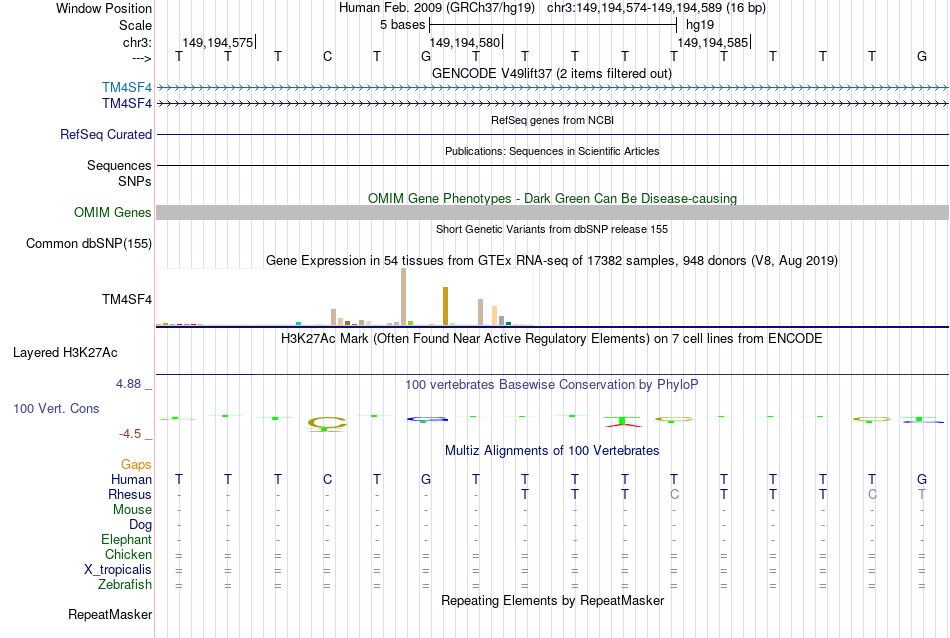Click the faint gray T in Rhesus row
This screenshot has width=950, height=638.
click(922, 494)
